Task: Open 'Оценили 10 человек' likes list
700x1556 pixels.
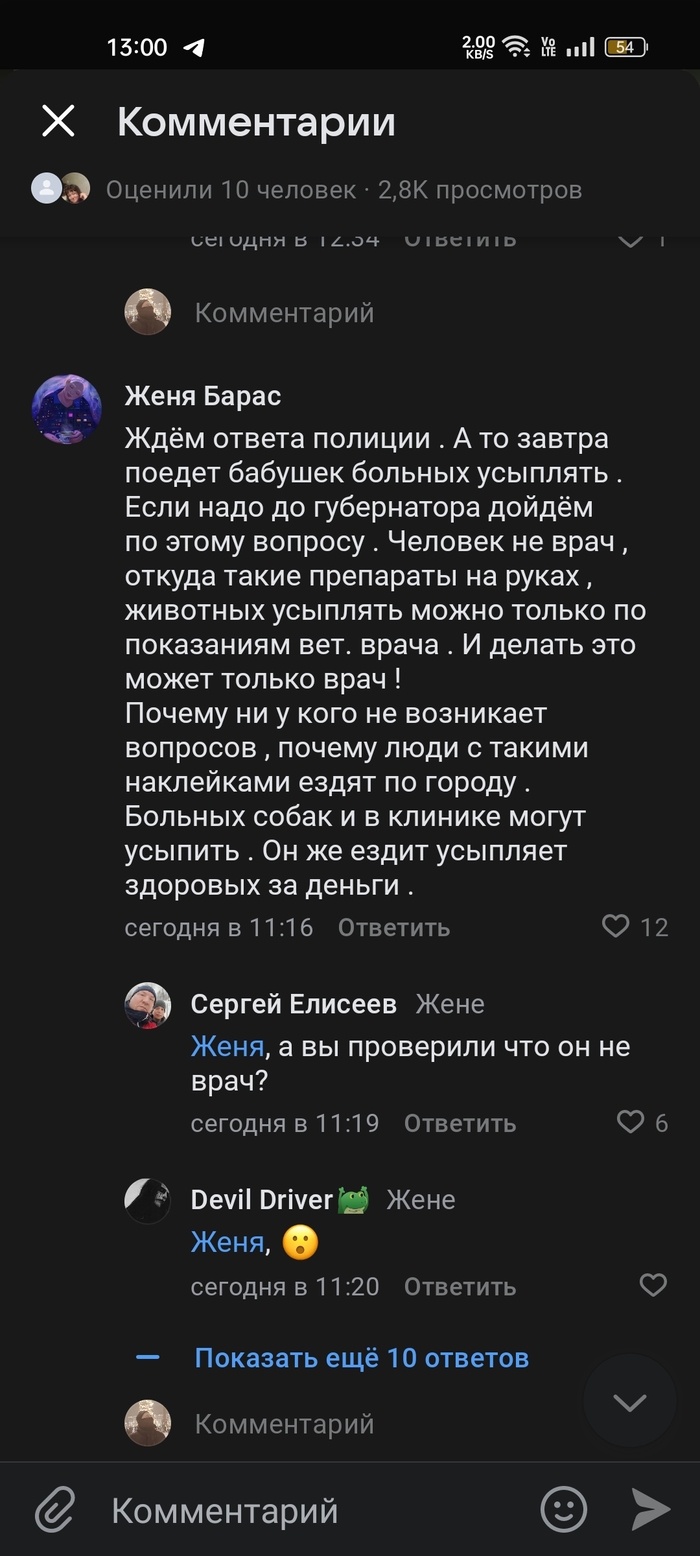Action: 231,189
